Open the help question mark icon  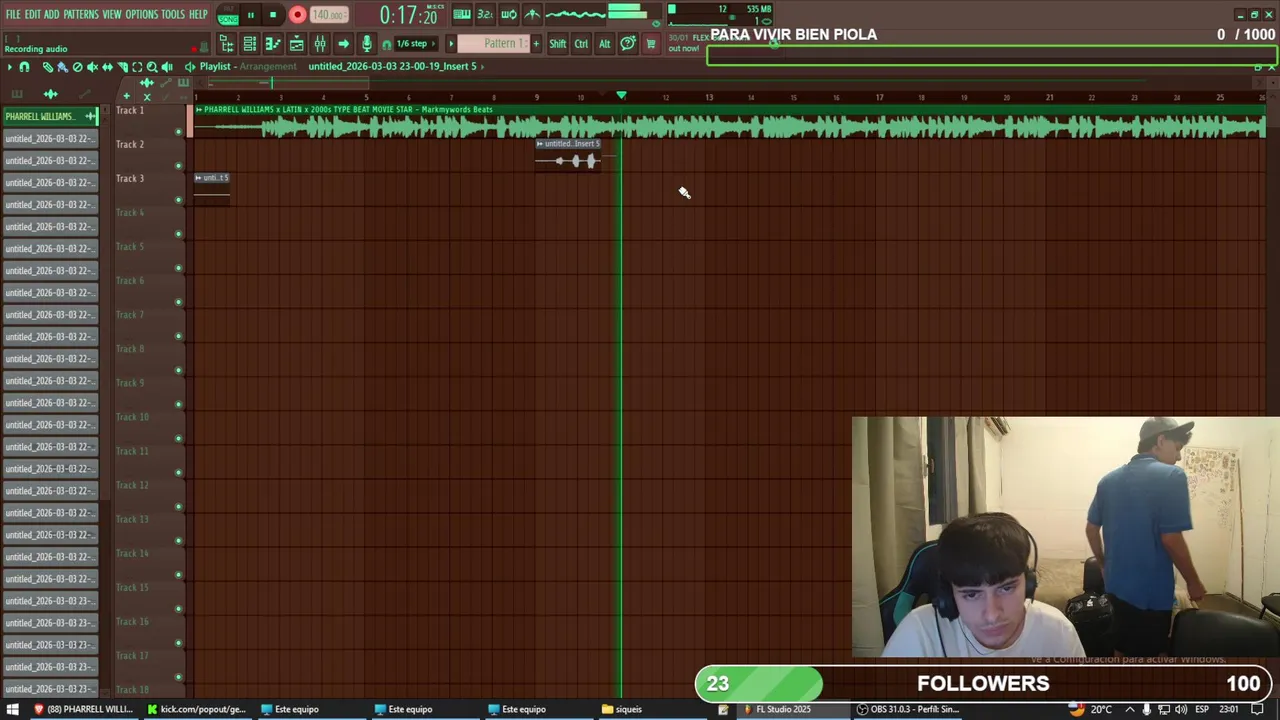pos(627,44)
